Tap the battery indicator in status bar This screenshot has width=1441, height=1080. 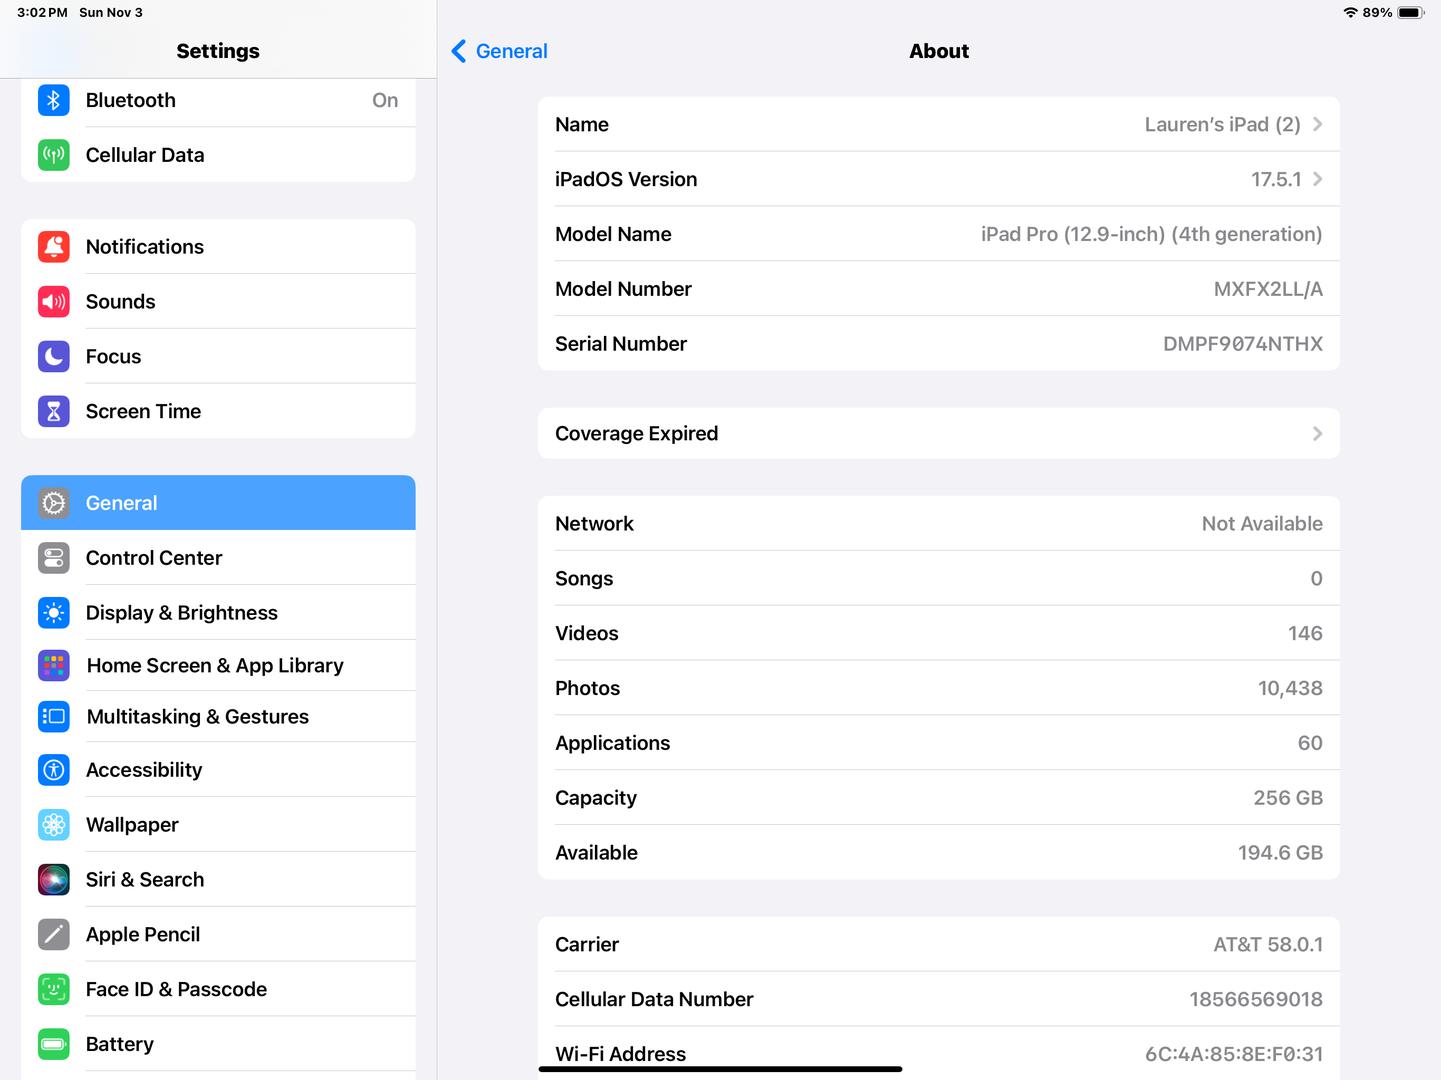tap(1410, 13)
